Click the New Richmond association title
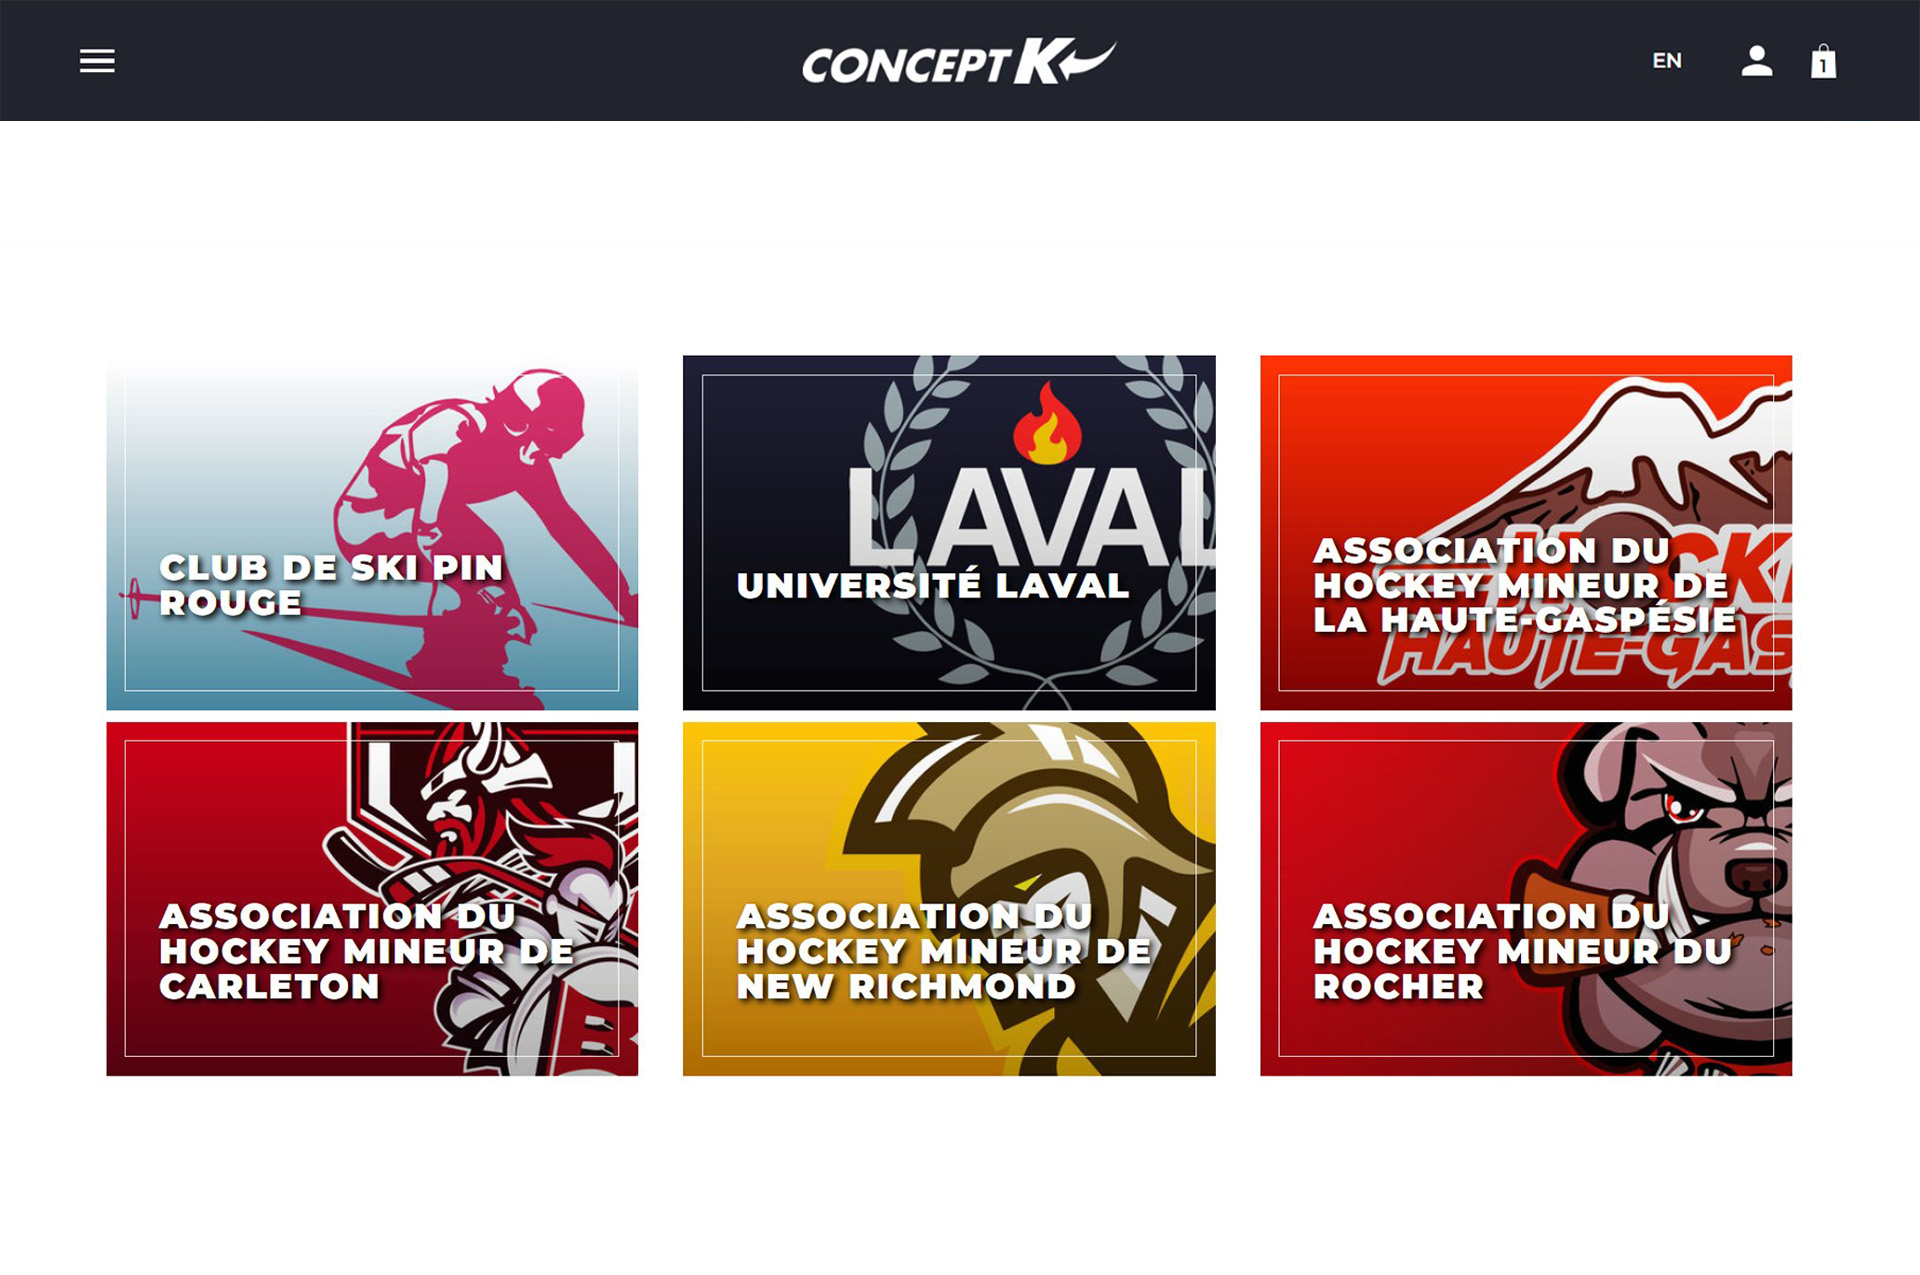 click(944, 951)
